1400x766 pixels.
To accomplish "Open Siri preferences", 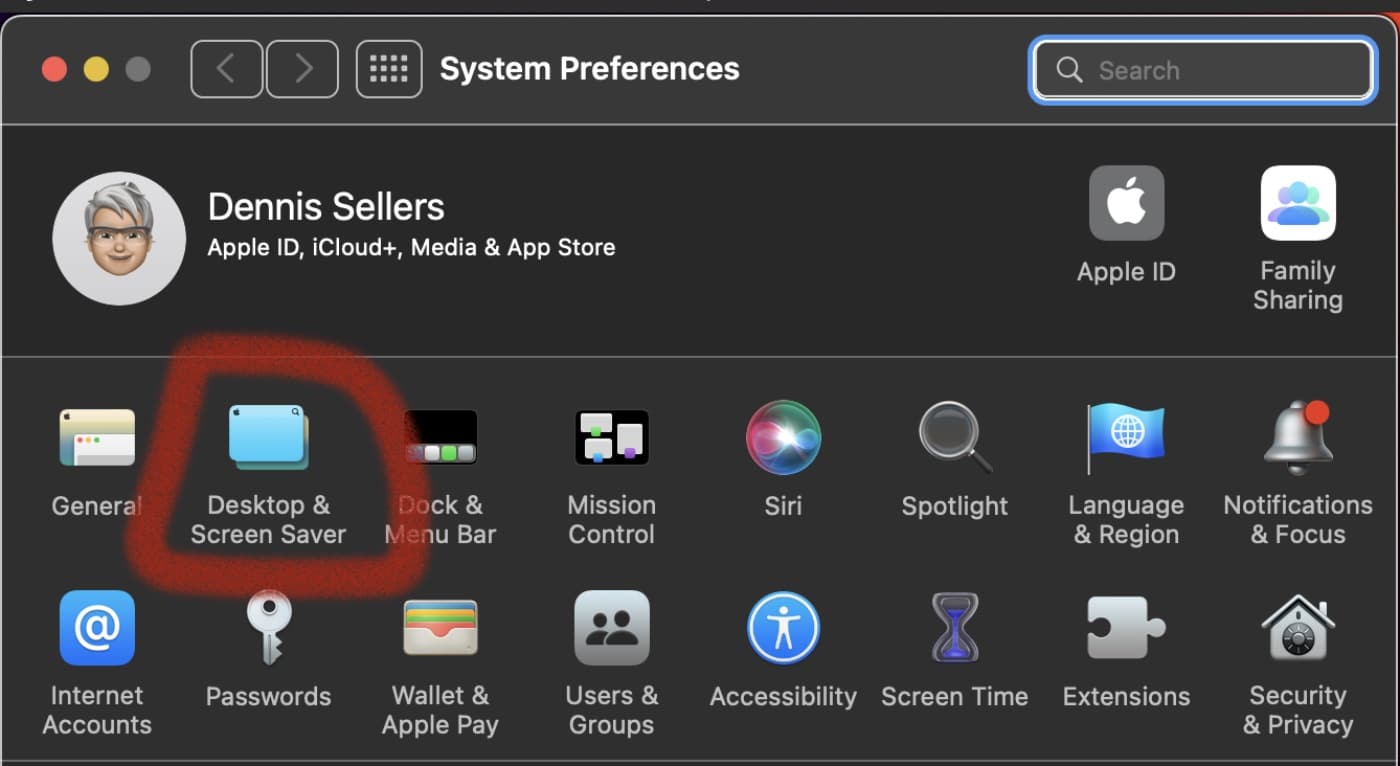I will coord(783,438).
